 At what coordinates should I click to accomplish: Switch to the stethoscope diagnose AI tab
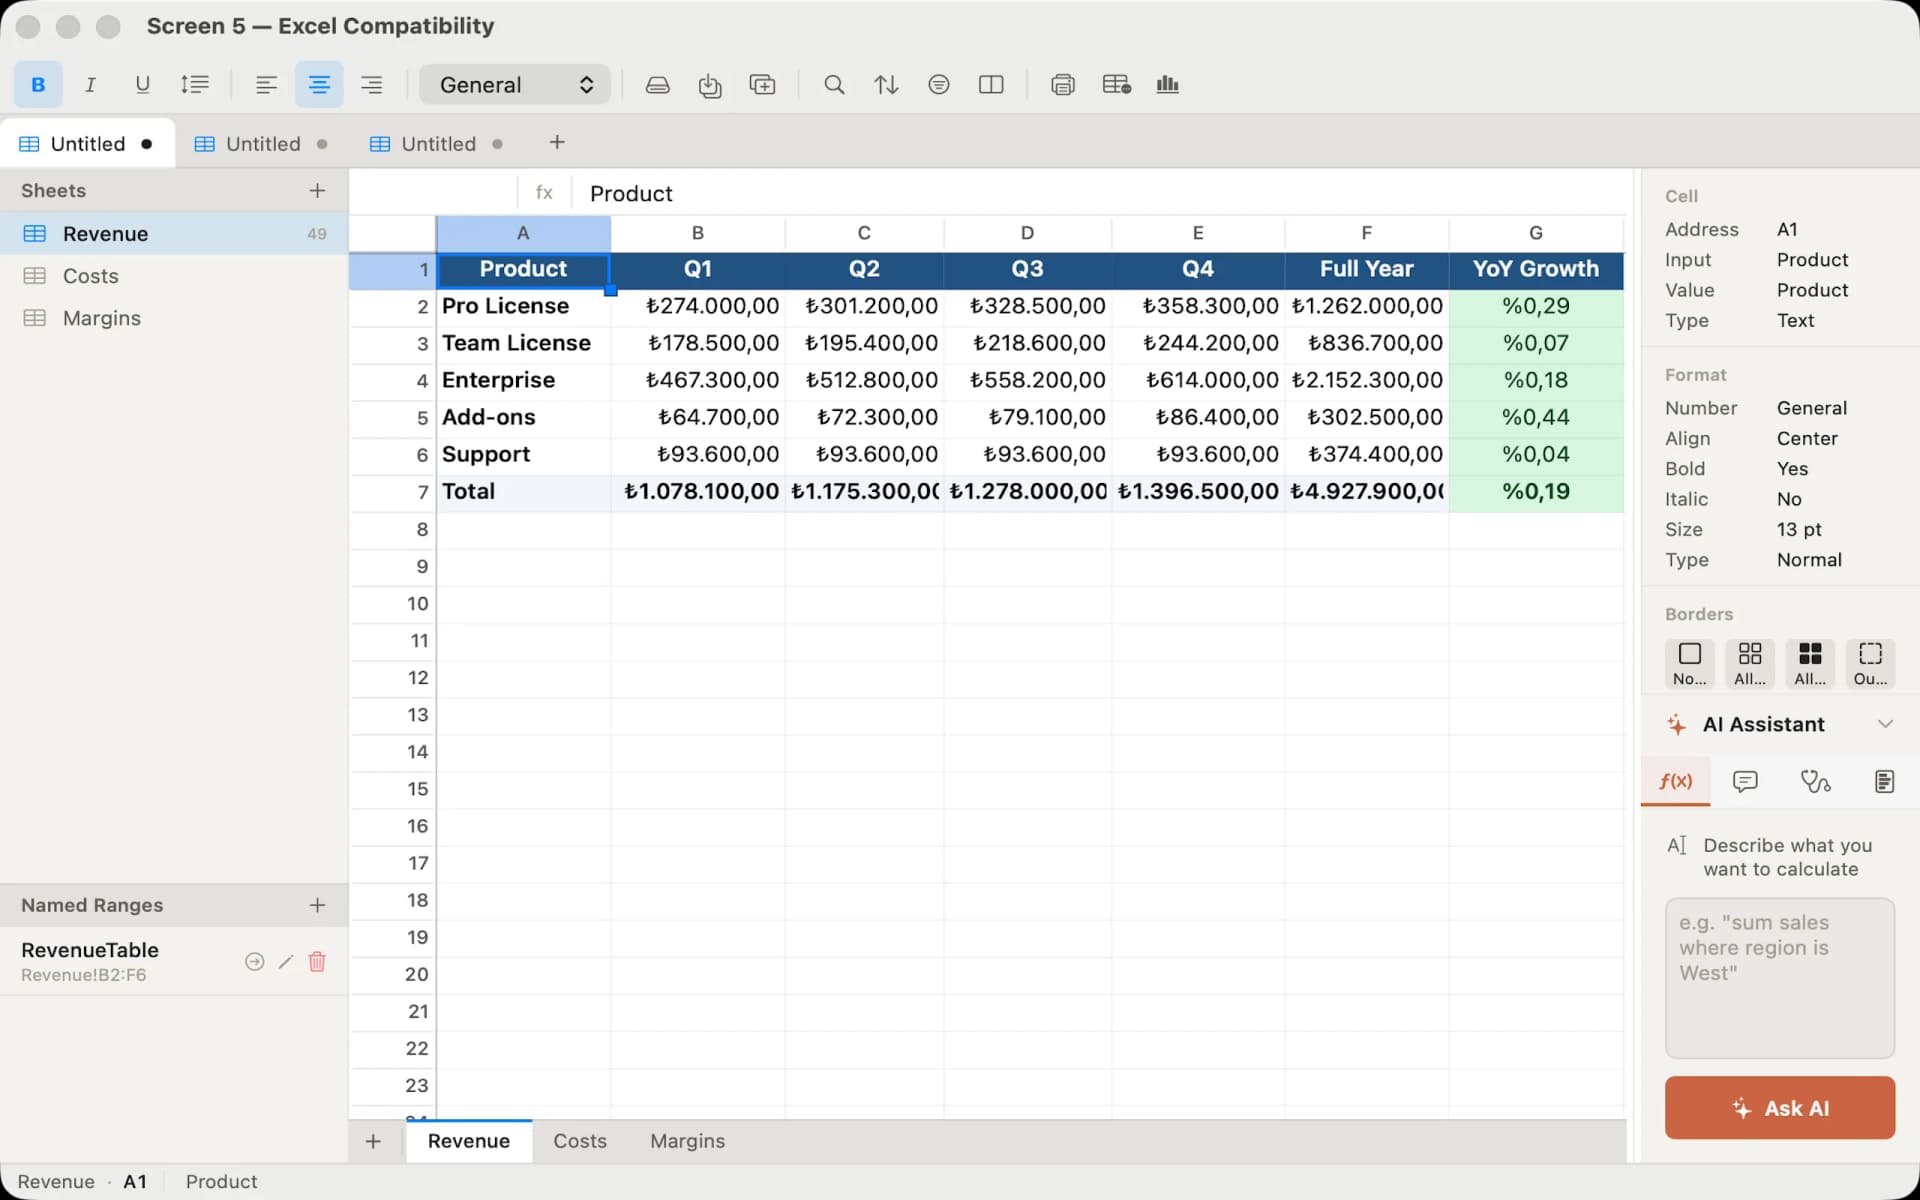1815,781
